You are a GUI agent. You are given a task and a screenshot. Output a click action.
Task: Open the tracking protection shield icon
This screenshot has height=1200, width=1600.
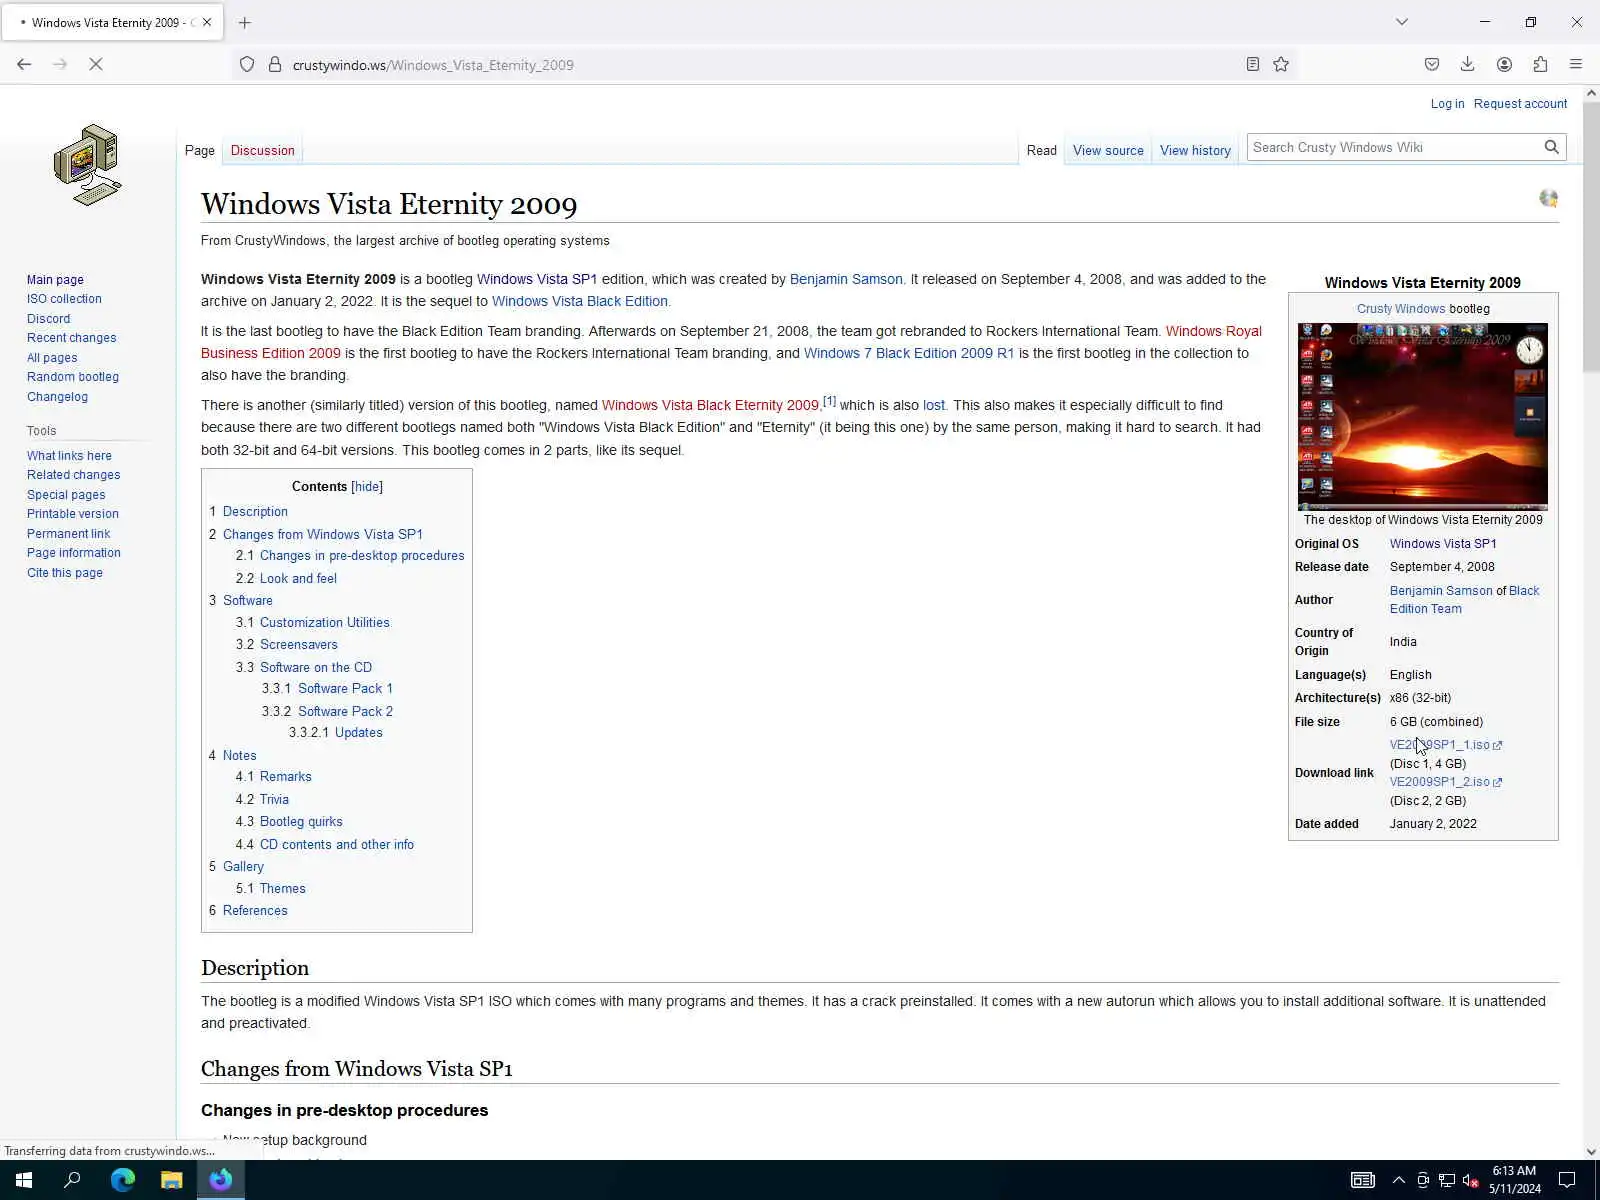pyautogui.click(x=247, y=65)
